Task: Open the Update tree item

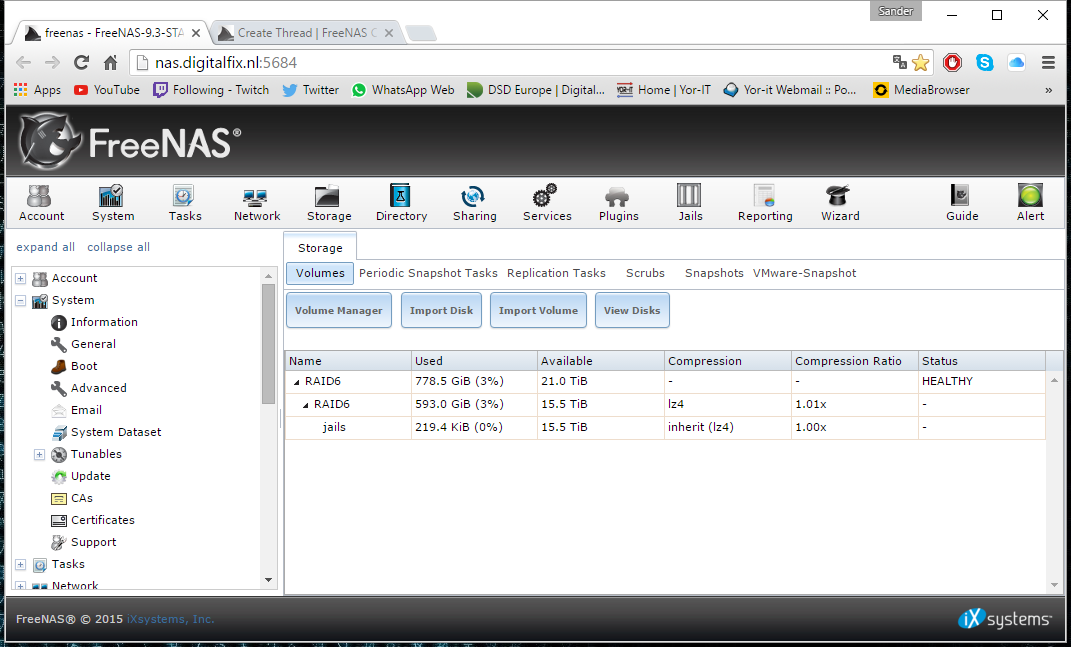Action: [90, 476]
